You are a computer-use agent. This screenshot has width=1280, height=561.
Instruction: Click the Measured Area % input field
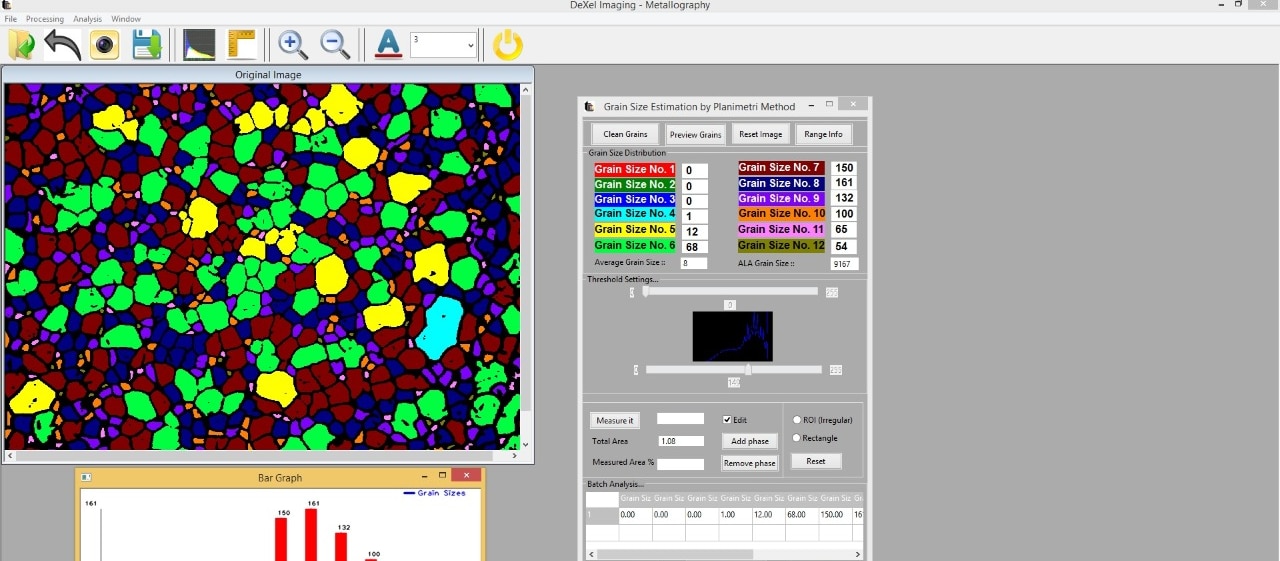[x=680, y=463]
